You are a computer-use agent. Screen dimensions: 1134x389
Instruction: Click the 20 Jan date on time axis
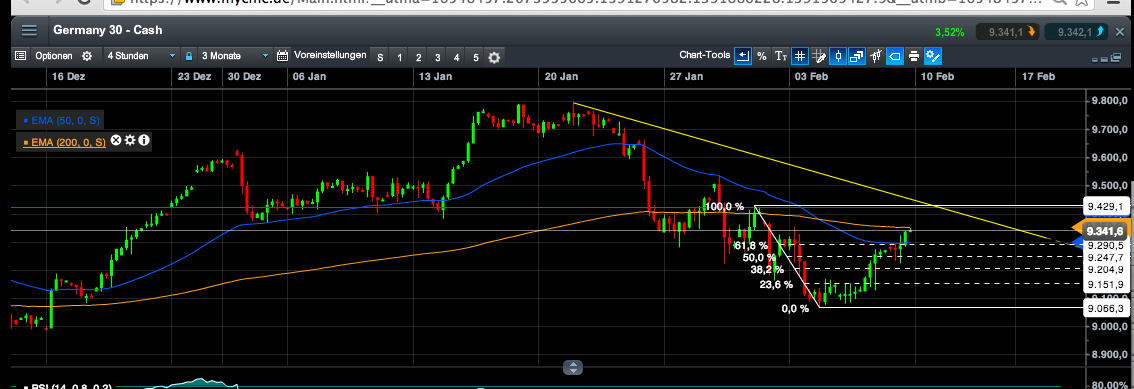tap(562, 76)
